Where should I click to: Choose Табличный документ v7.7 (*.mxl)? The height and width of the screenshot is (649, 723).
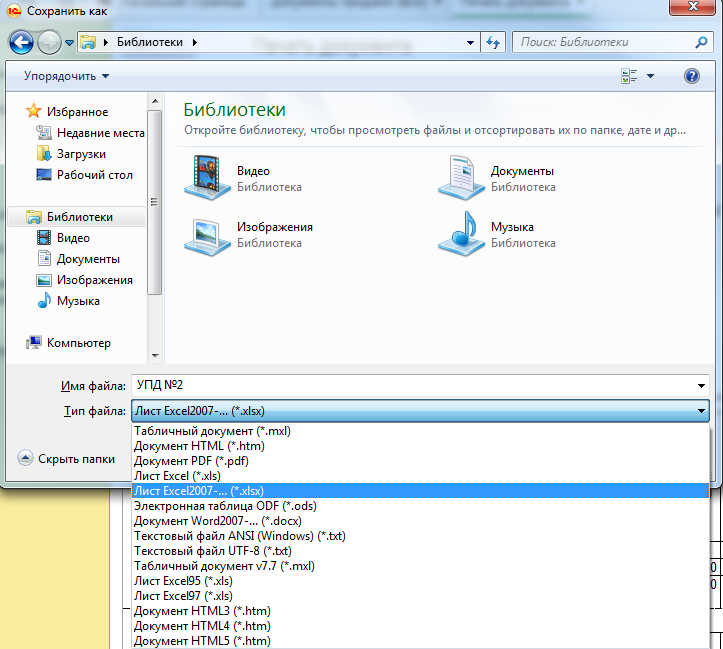(x=420, y=566)
